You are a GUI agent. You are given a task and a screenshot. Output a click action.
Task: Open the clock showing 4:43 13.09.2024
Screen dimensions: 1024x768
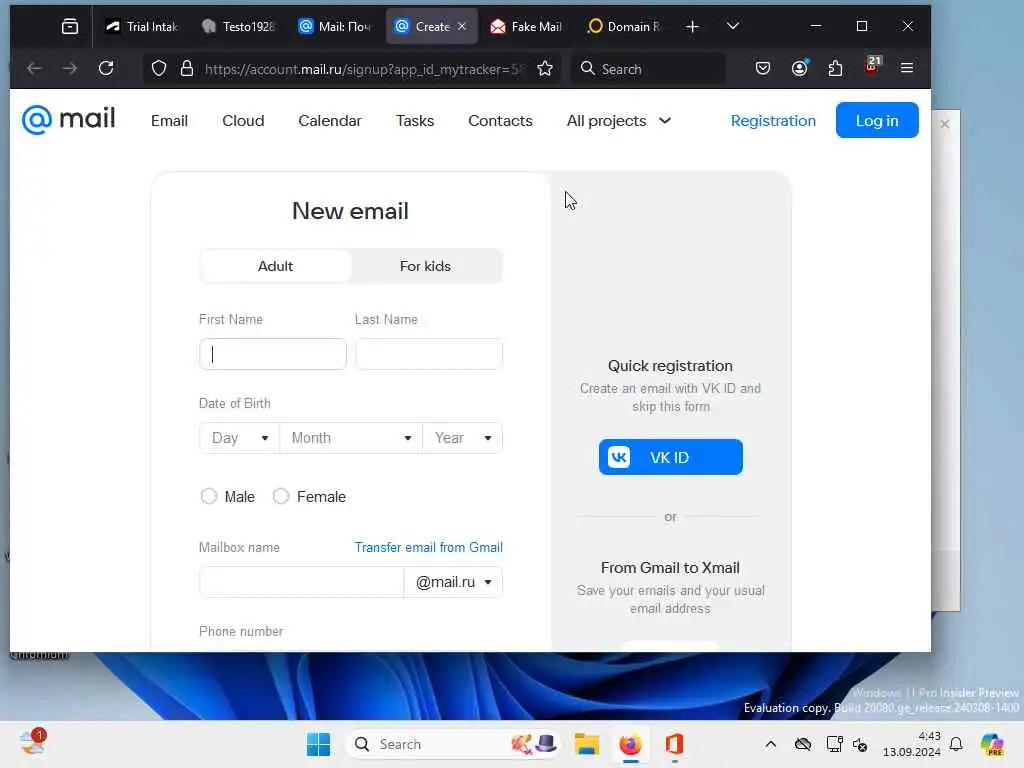pos(912,744)
